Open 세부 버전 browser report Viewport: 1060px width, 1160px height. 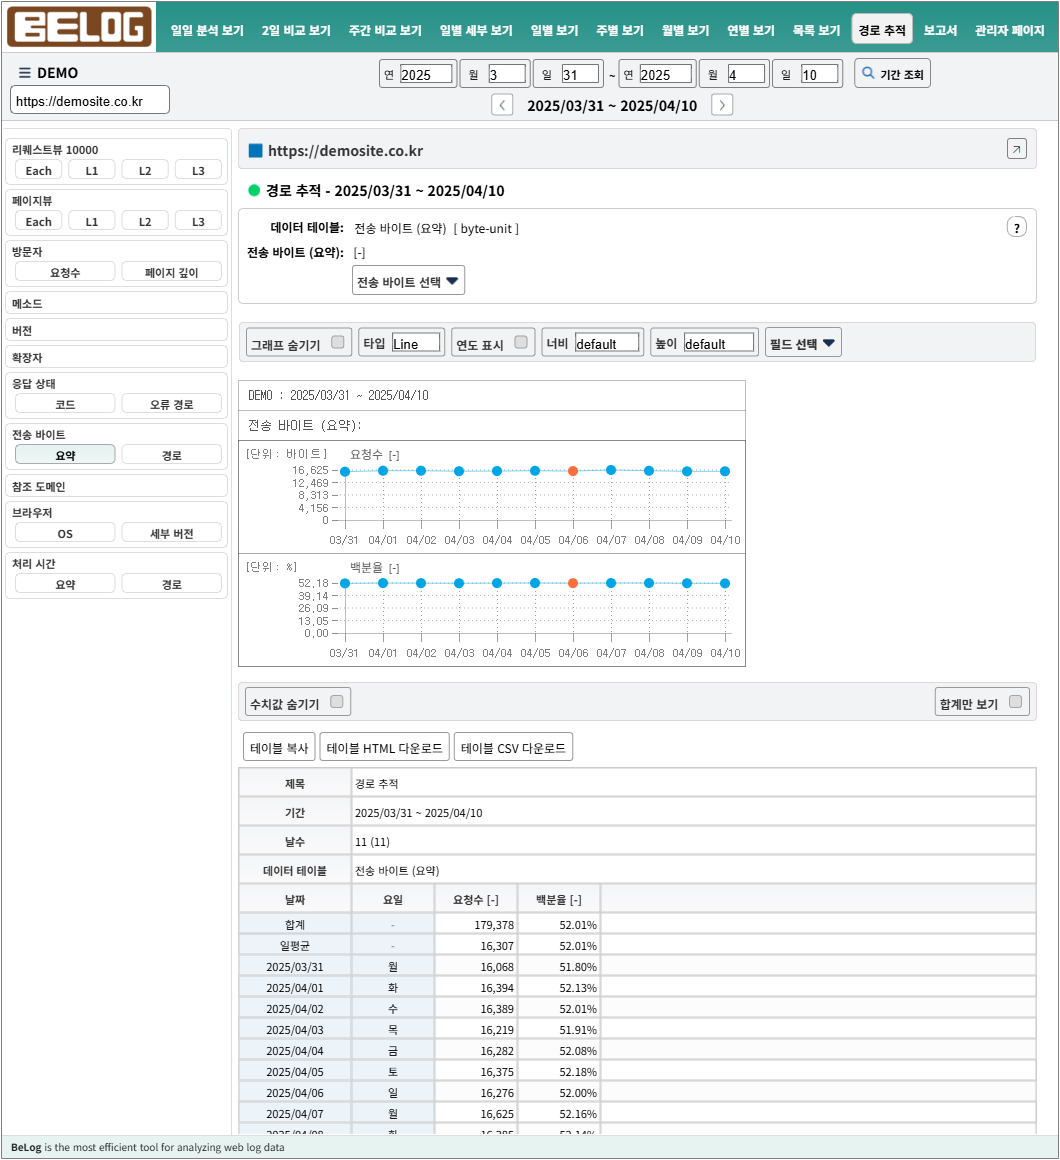[x=172, y=533]
